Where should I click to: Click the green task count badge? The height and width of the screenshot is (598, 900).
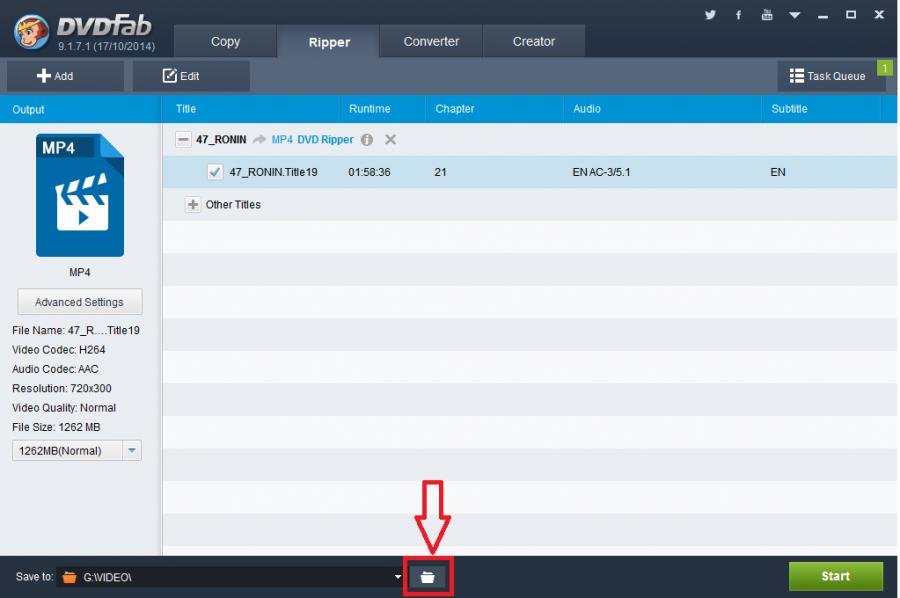(x=885, y=68)
